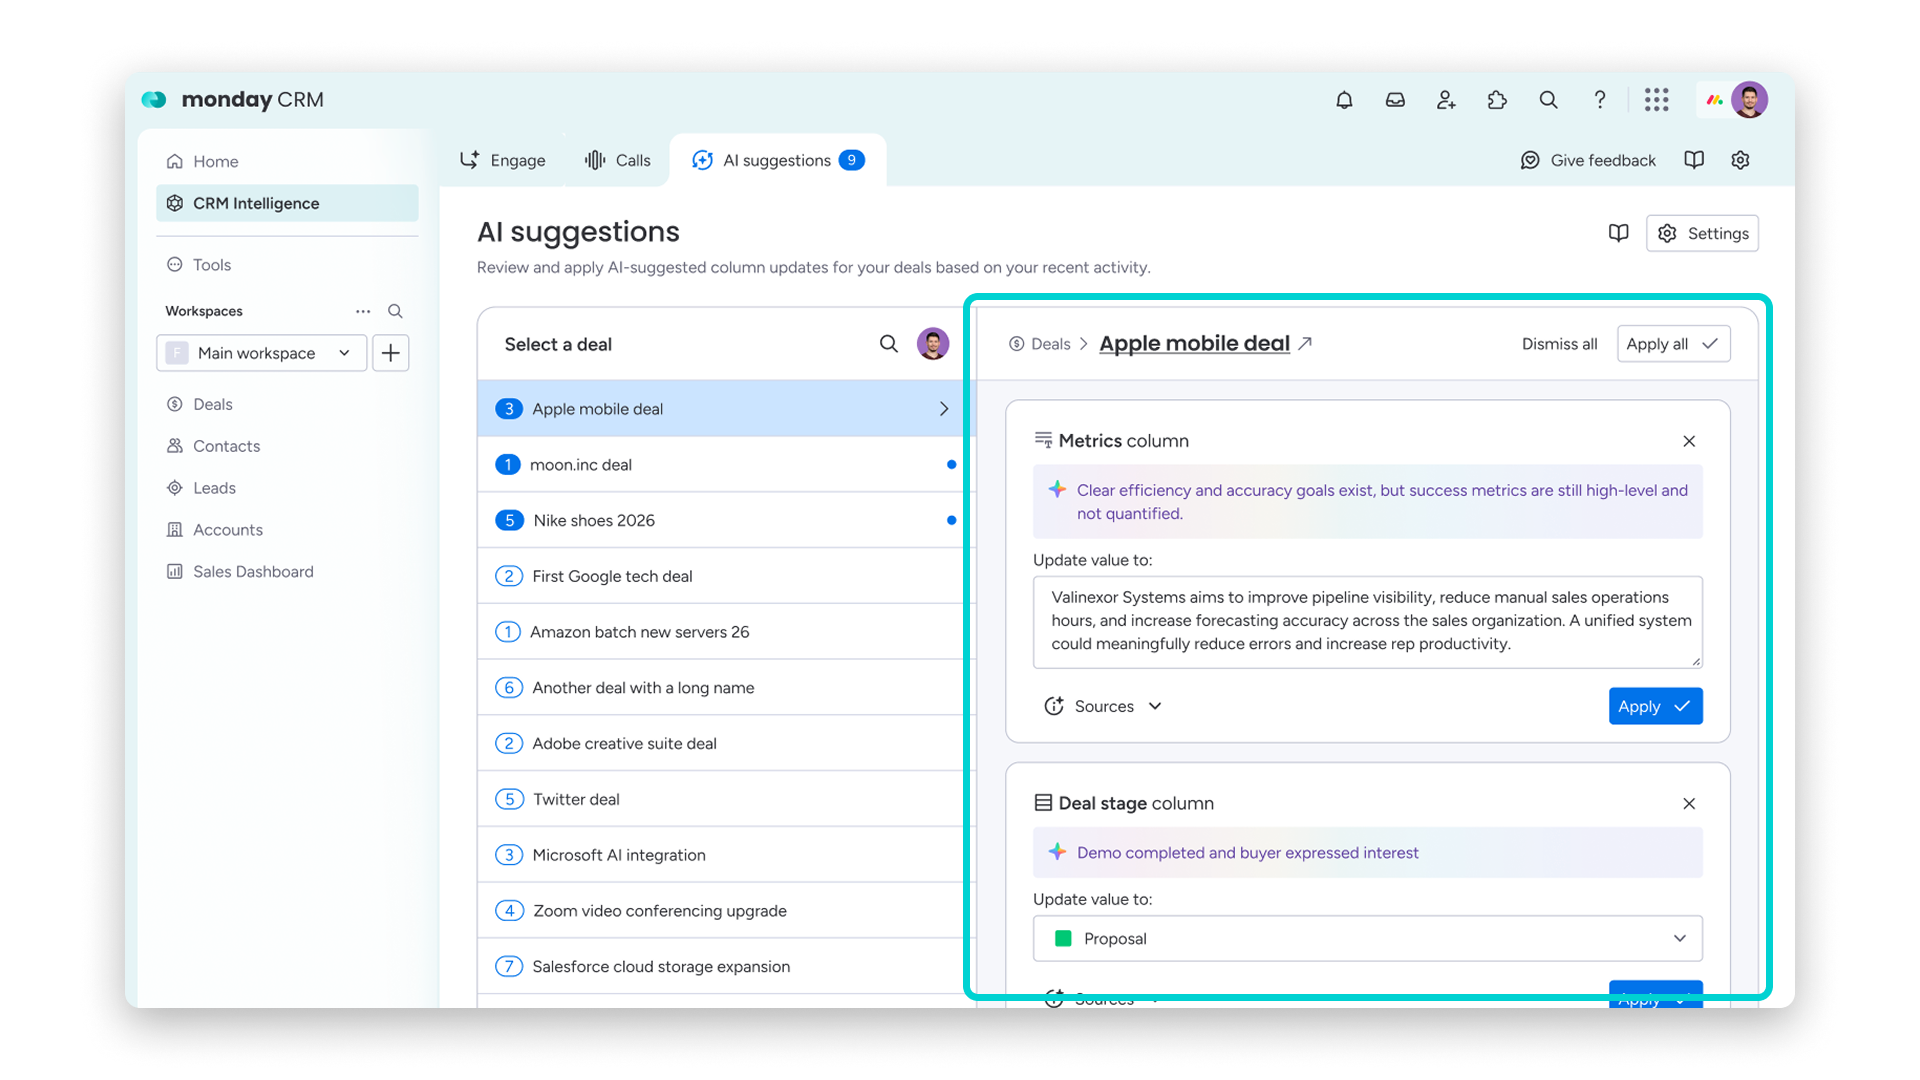The height and width of the screenshot is (1080, 1920).
Task: Apply the Metrics column suggestion
Action: tap(1655, 706)
